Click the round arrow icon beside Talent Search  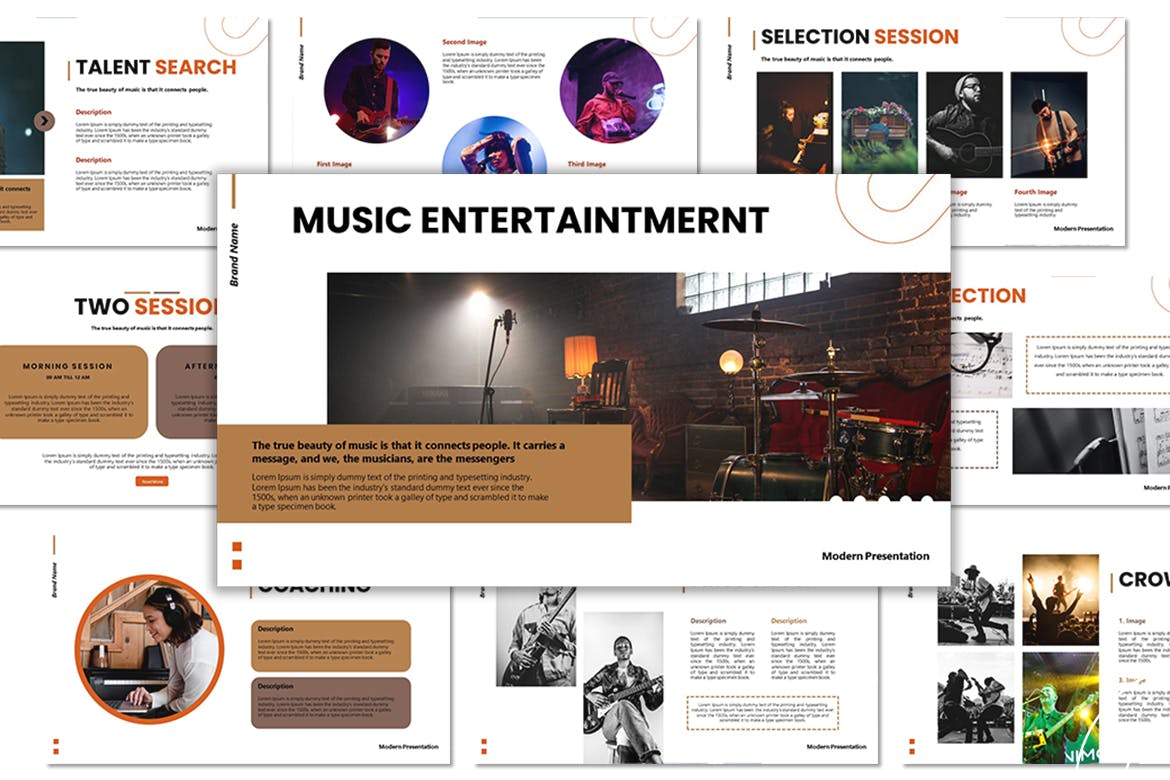tap(44, 121)
